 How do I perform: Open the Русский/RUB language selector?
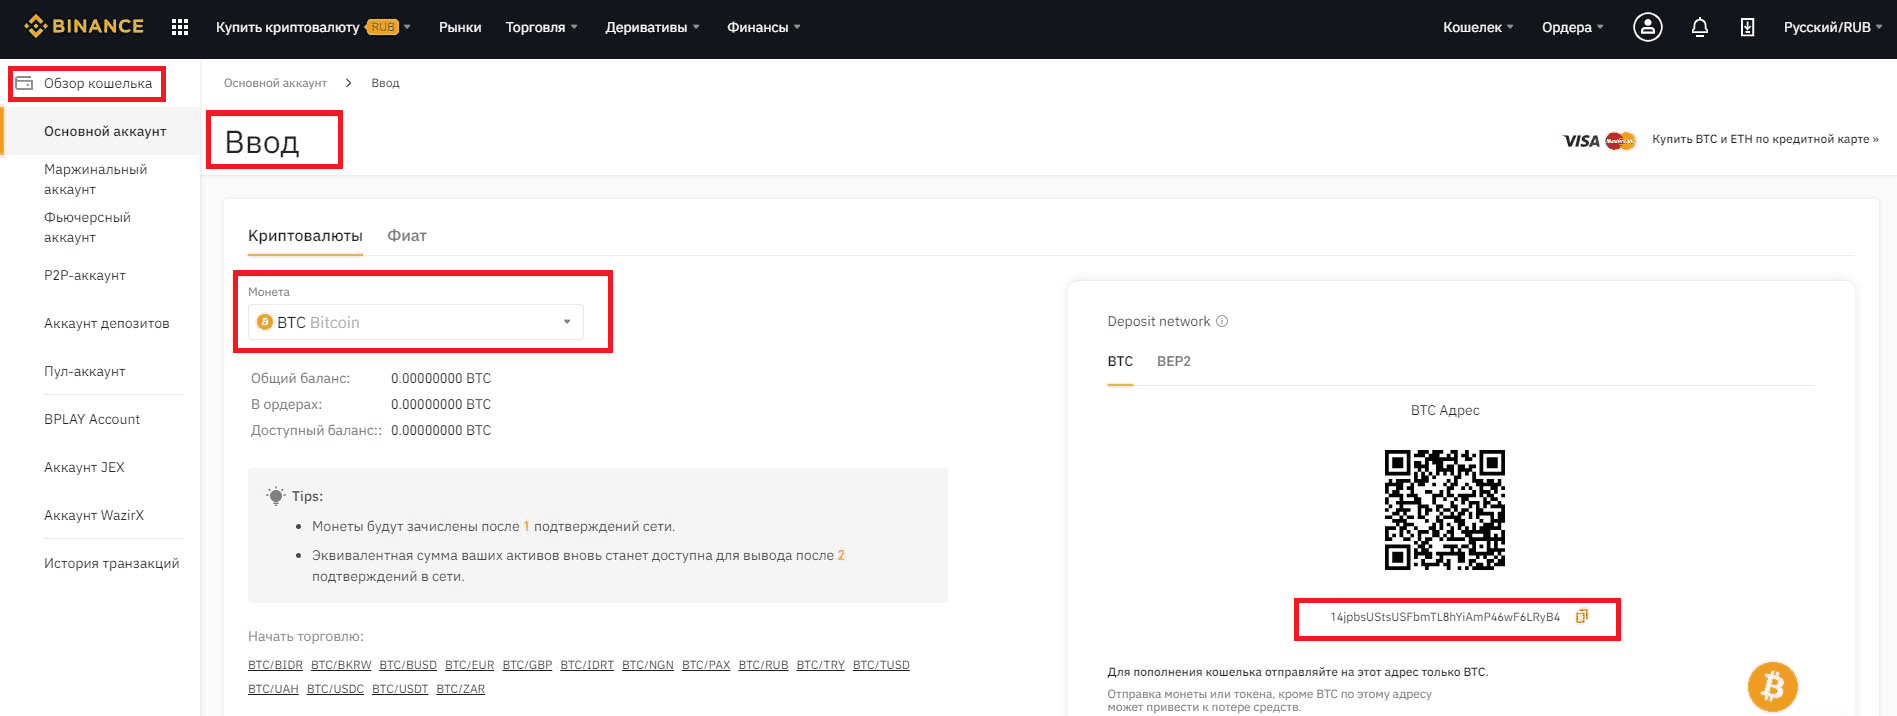1833,27
